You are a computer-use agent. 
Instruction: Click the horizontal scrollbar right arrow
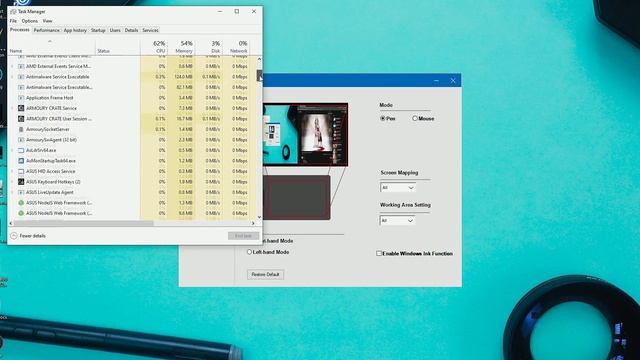(x=253, y=223)
